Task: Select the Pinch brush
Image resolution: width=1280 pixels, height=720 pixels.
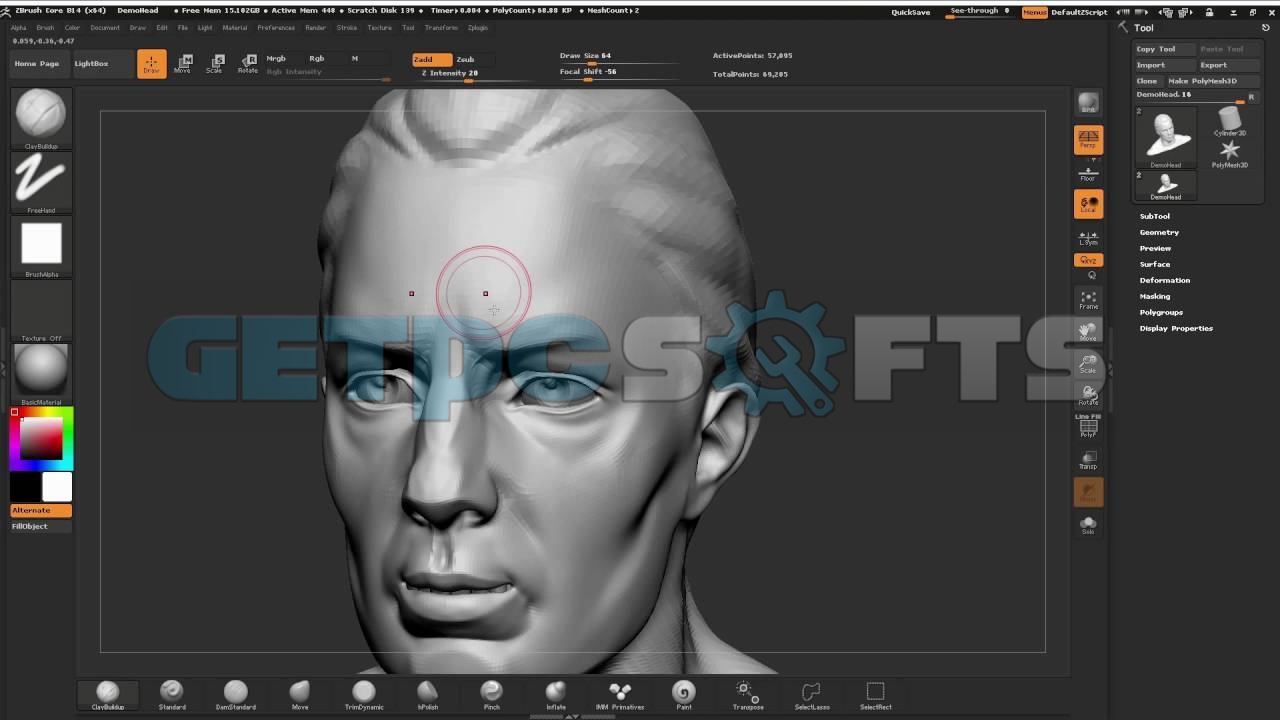Action: coord(492,694)
